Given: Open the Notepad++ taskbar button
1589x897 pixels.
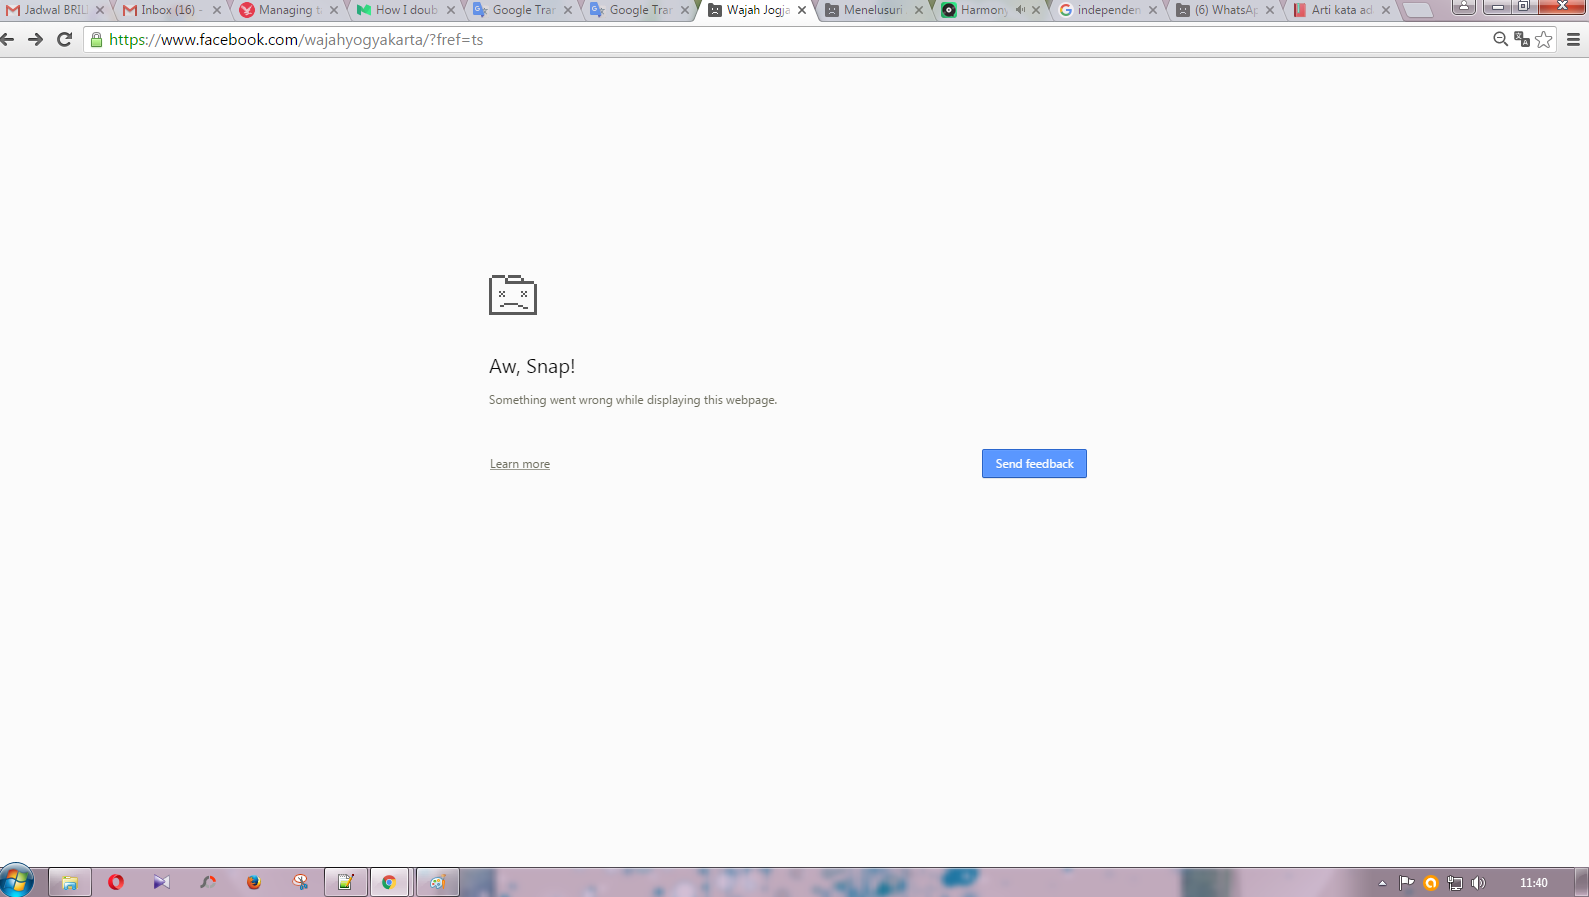Looking at the screenshot, I should [346, 882].
